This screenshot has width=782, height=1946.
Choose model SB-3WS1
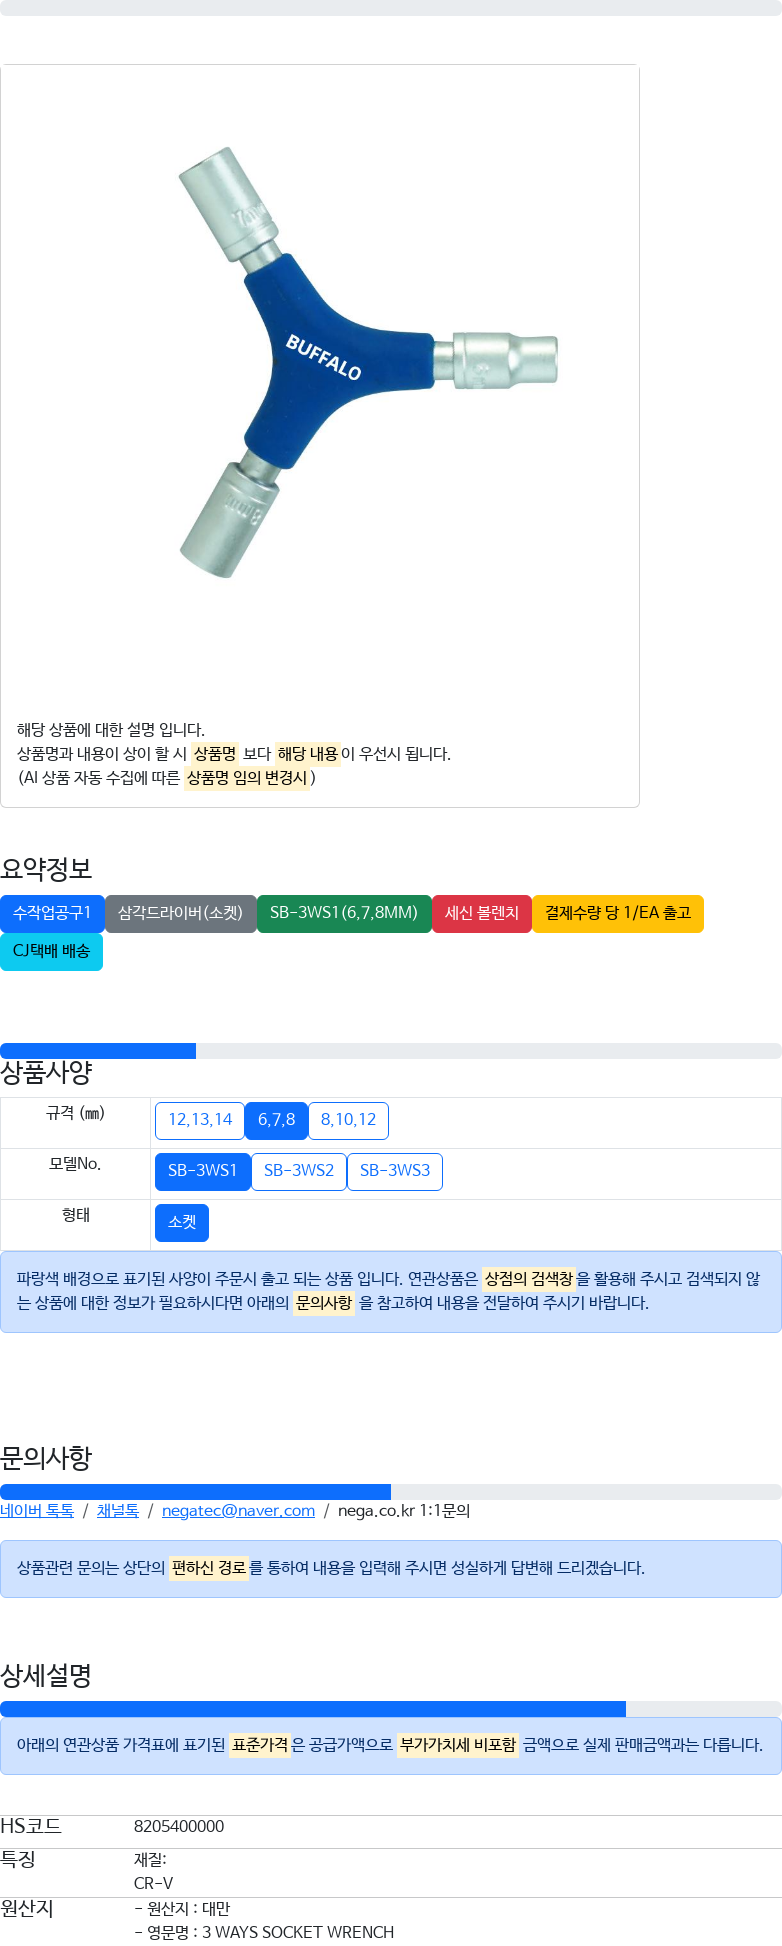pyautogui.click(x=202, y=1171)
